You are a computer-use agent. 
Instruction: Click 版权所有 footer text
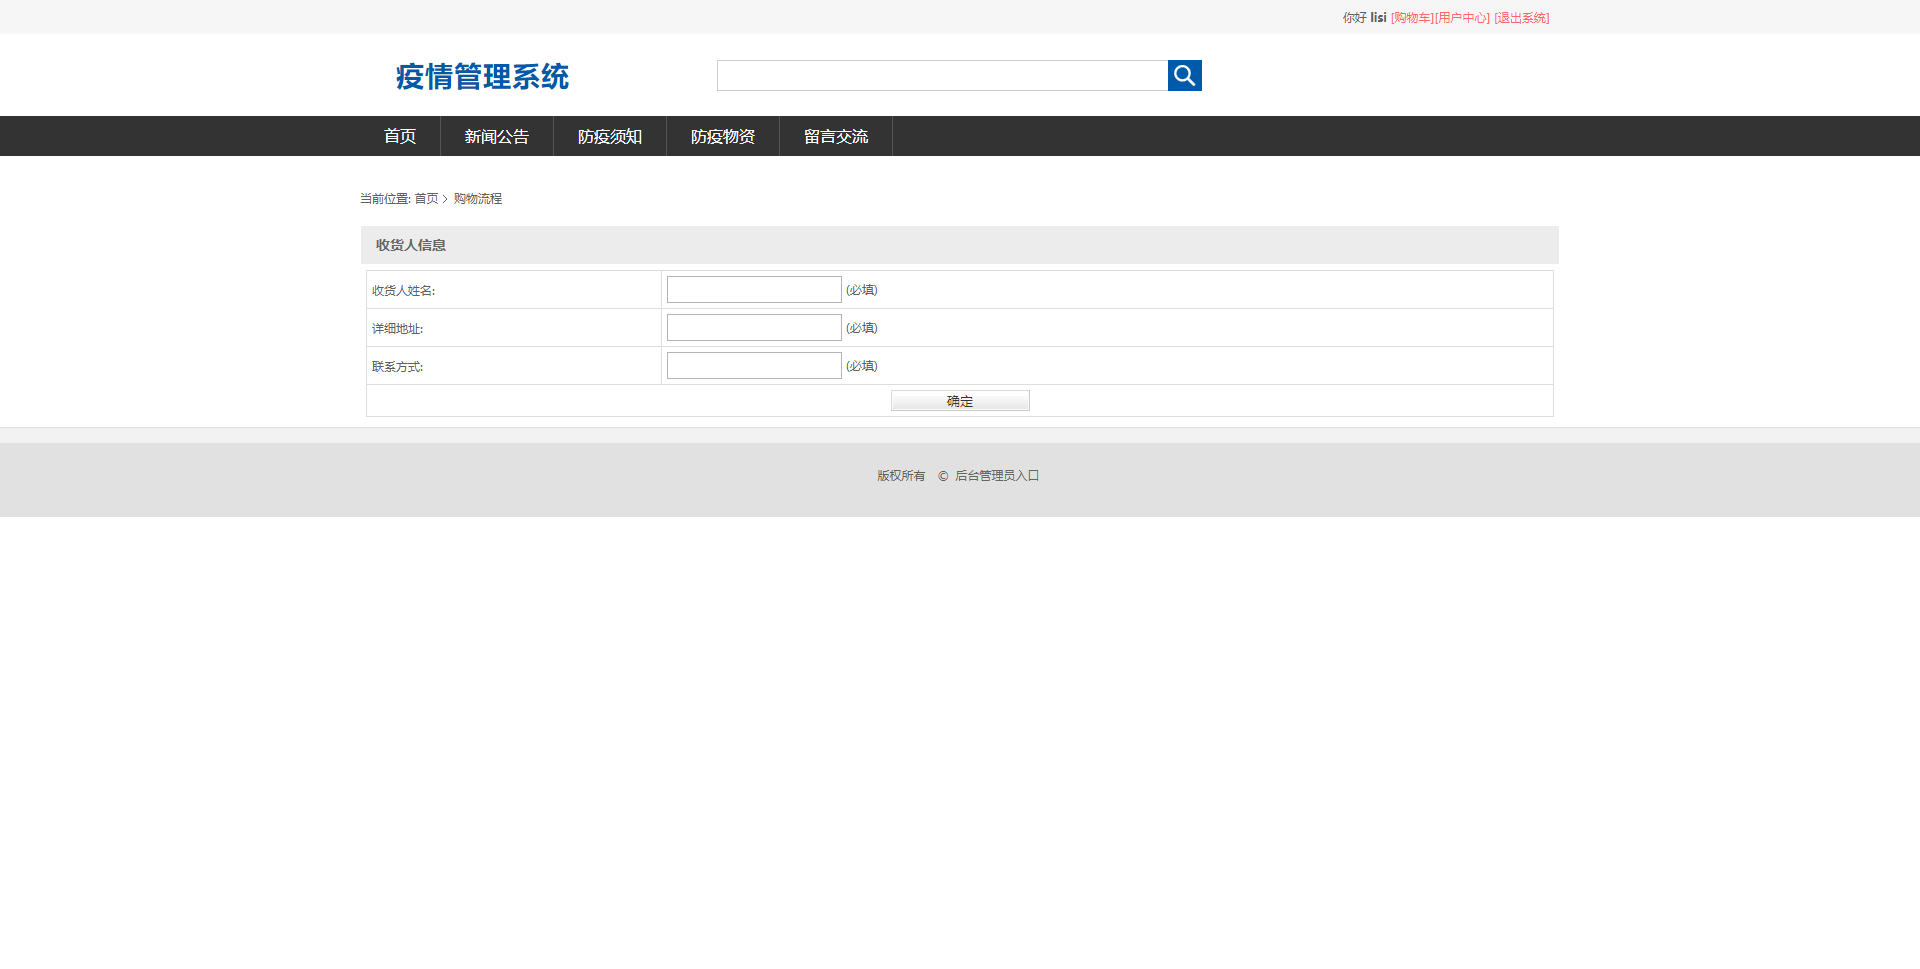pos(901,476)
